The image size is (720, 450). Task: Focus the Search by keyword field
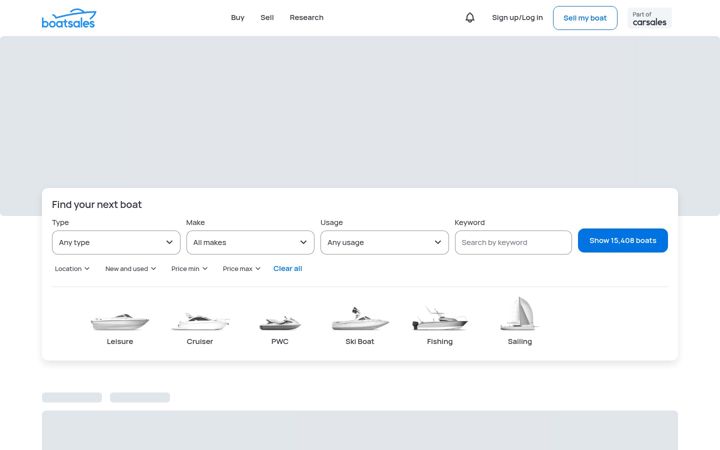(x=513, y=242)
